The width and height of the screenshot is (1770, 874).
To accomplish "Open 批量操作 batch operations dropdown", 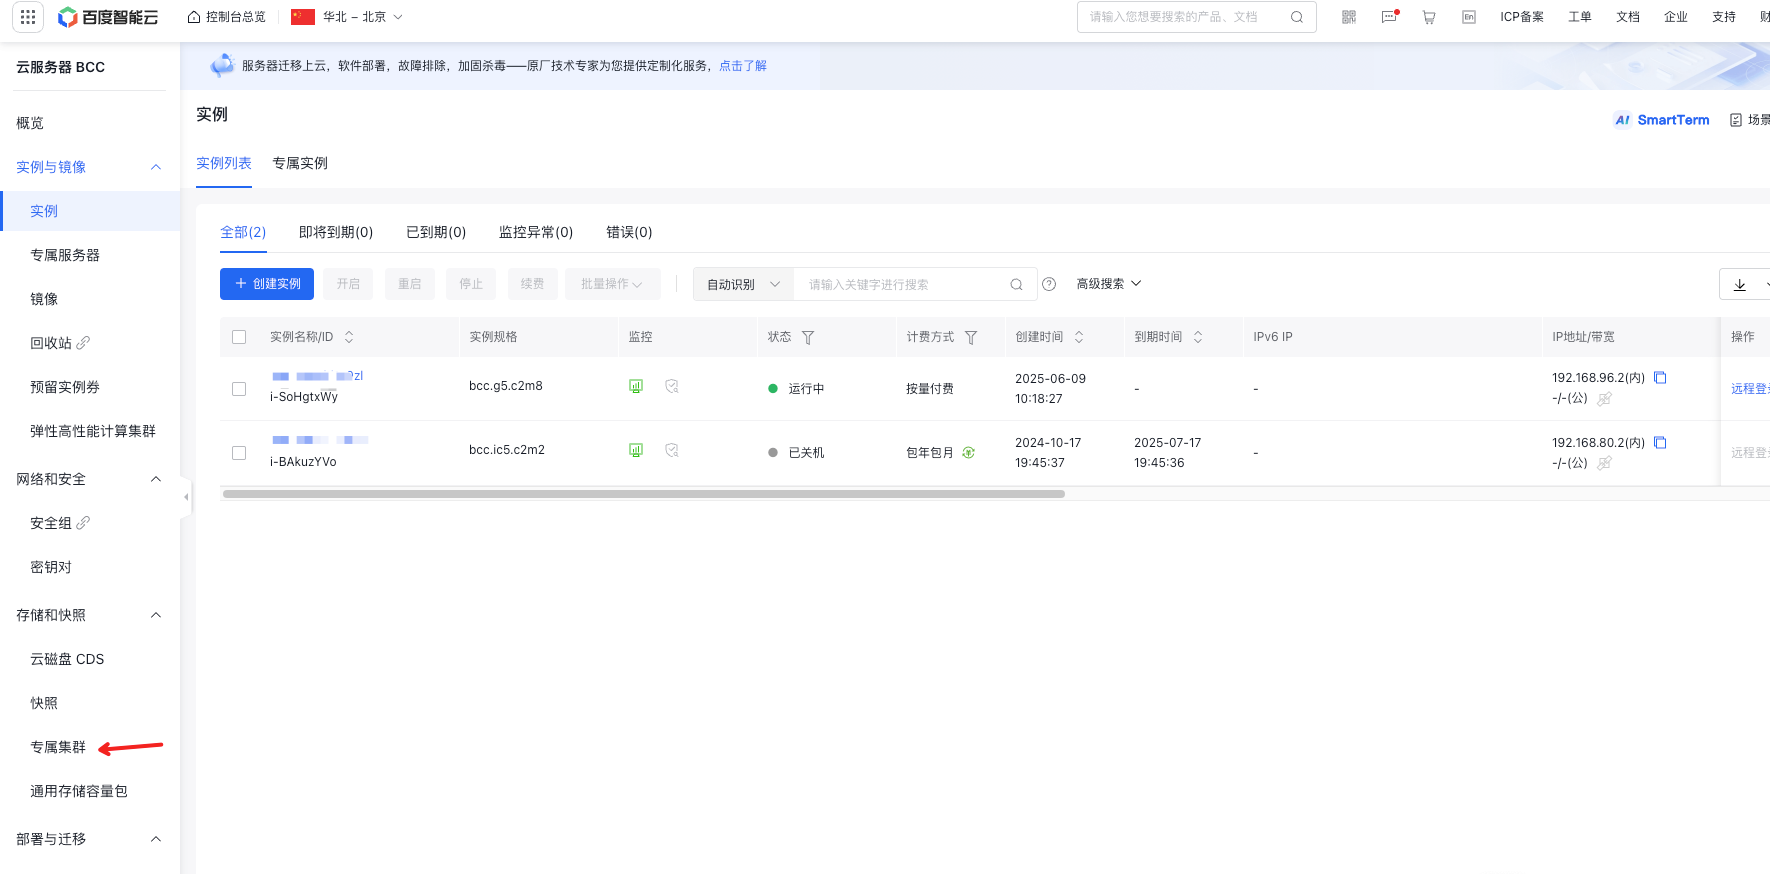I will [x=612, y=284].
